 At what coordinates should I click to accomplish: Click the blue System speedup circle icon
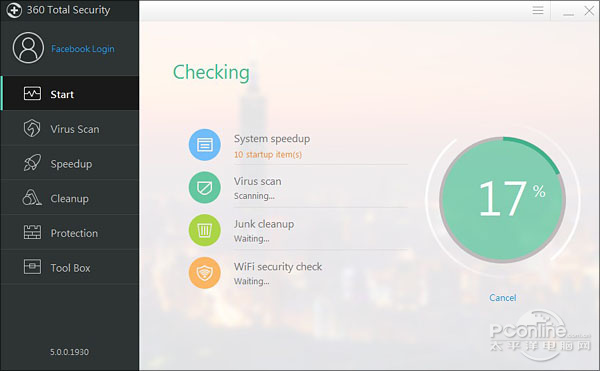tap(205, 145)
